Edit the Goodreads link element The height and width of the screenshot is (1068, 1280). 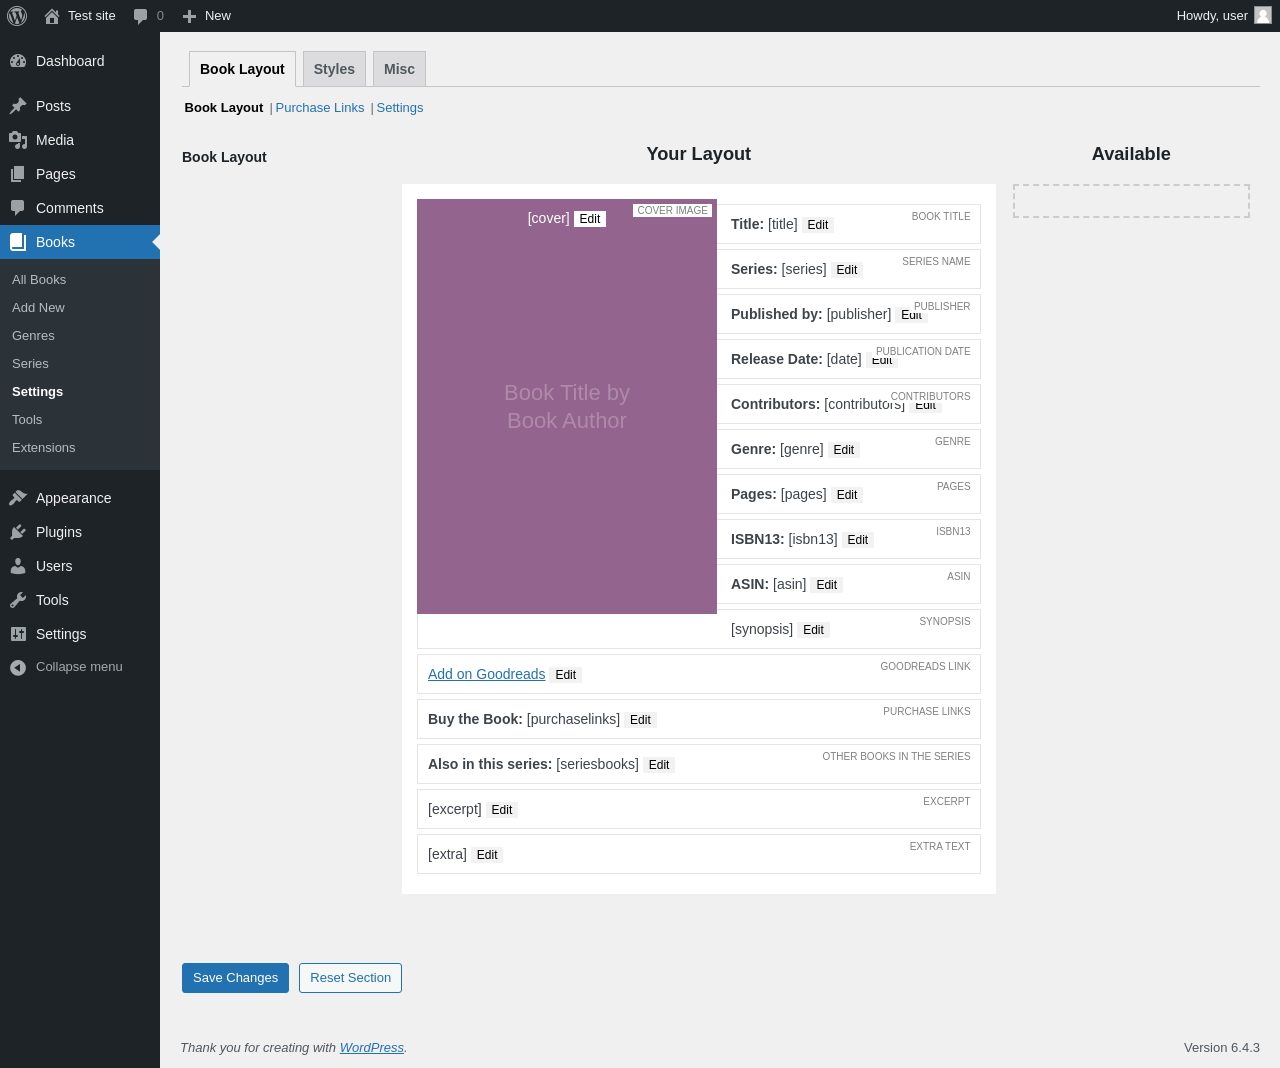566,675
